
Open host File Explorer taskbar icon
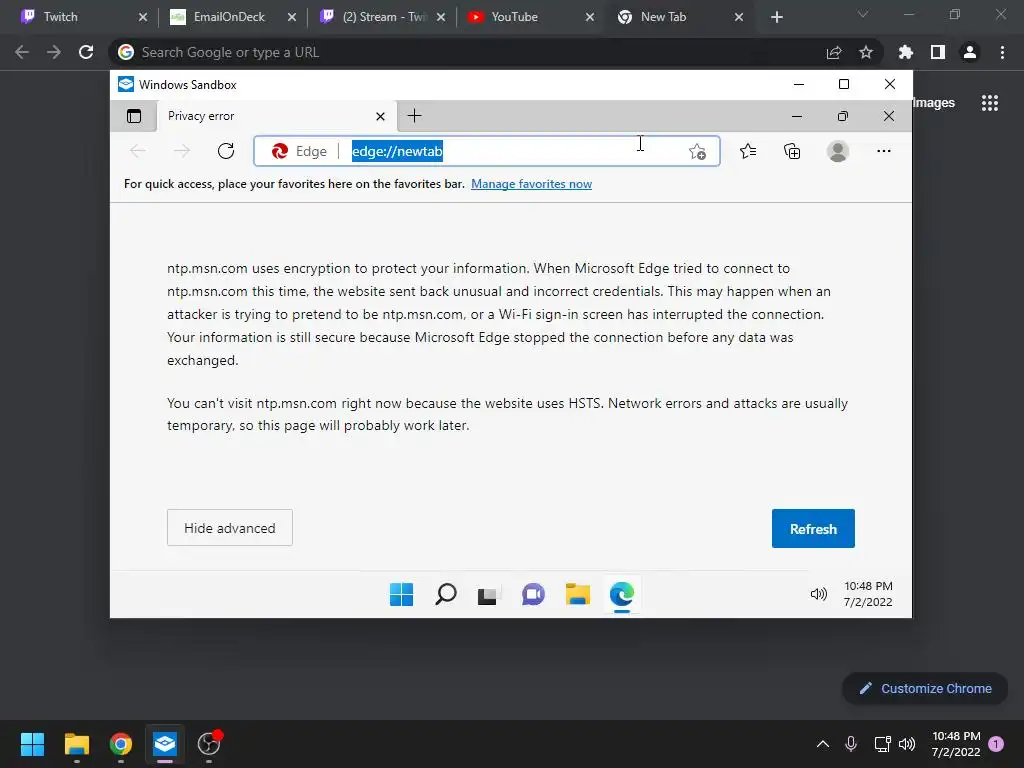point(76,744)
